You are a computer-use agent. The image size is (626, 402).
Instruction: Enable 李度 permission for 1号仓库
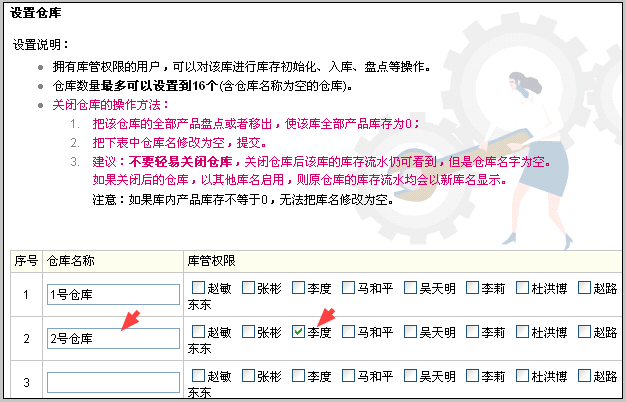(299, 289)
